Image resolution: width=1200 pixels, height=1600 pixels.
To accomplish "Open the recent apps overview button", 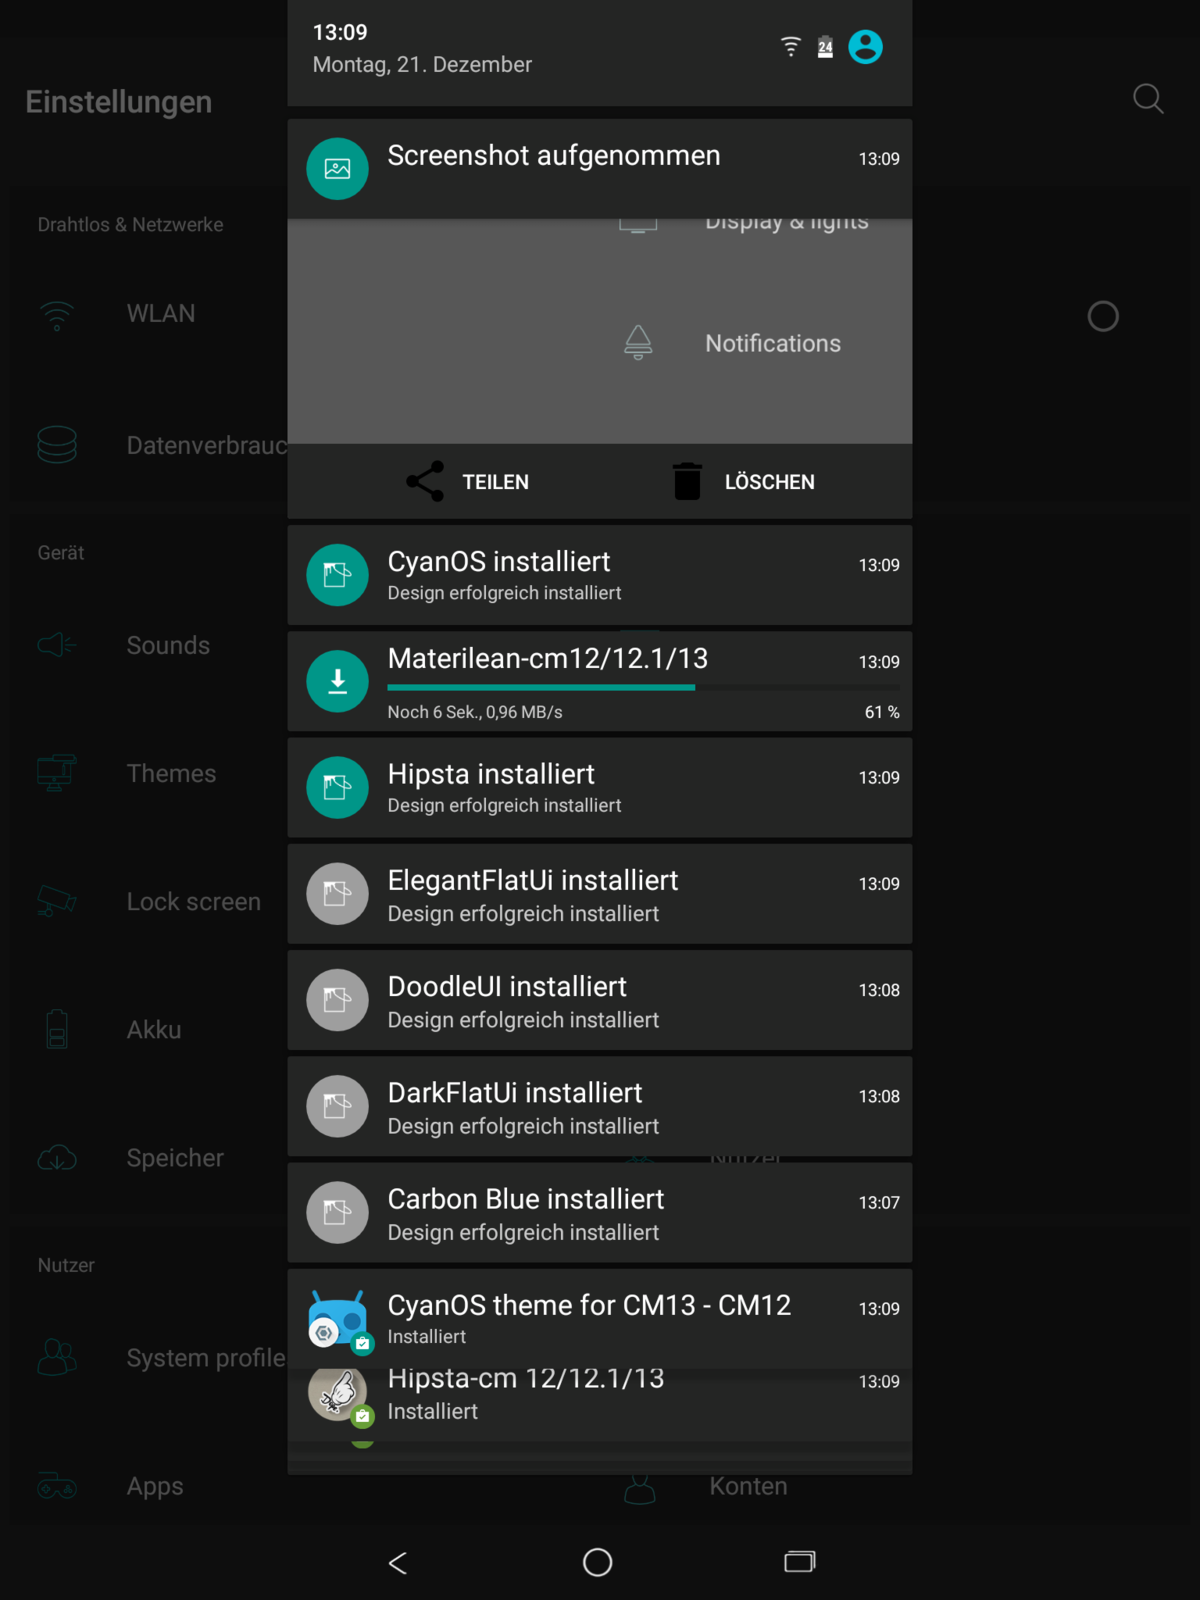I will pyautogui.click(x=799, y=1561).
